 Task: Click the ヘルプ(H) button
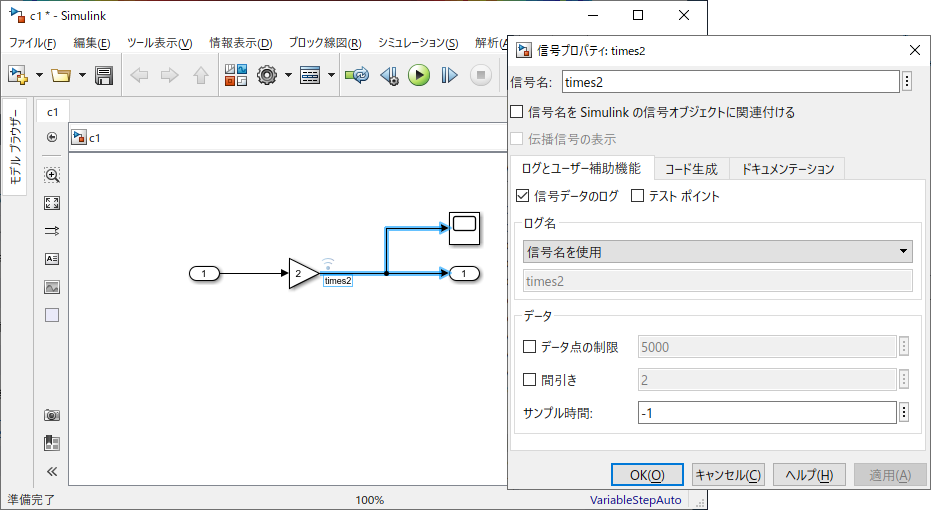pyautogui.click(x=809, y=475)
